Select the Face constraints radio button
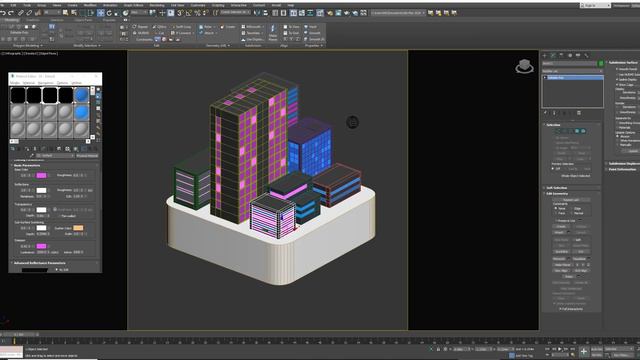Viewport: 640px width, 360px height. pos(556,213)
